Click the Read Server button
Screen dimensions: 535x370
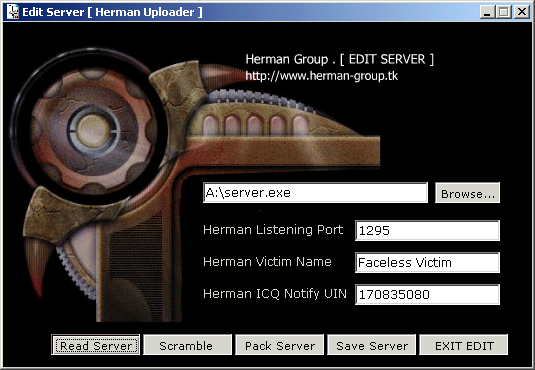pos(96,345)
